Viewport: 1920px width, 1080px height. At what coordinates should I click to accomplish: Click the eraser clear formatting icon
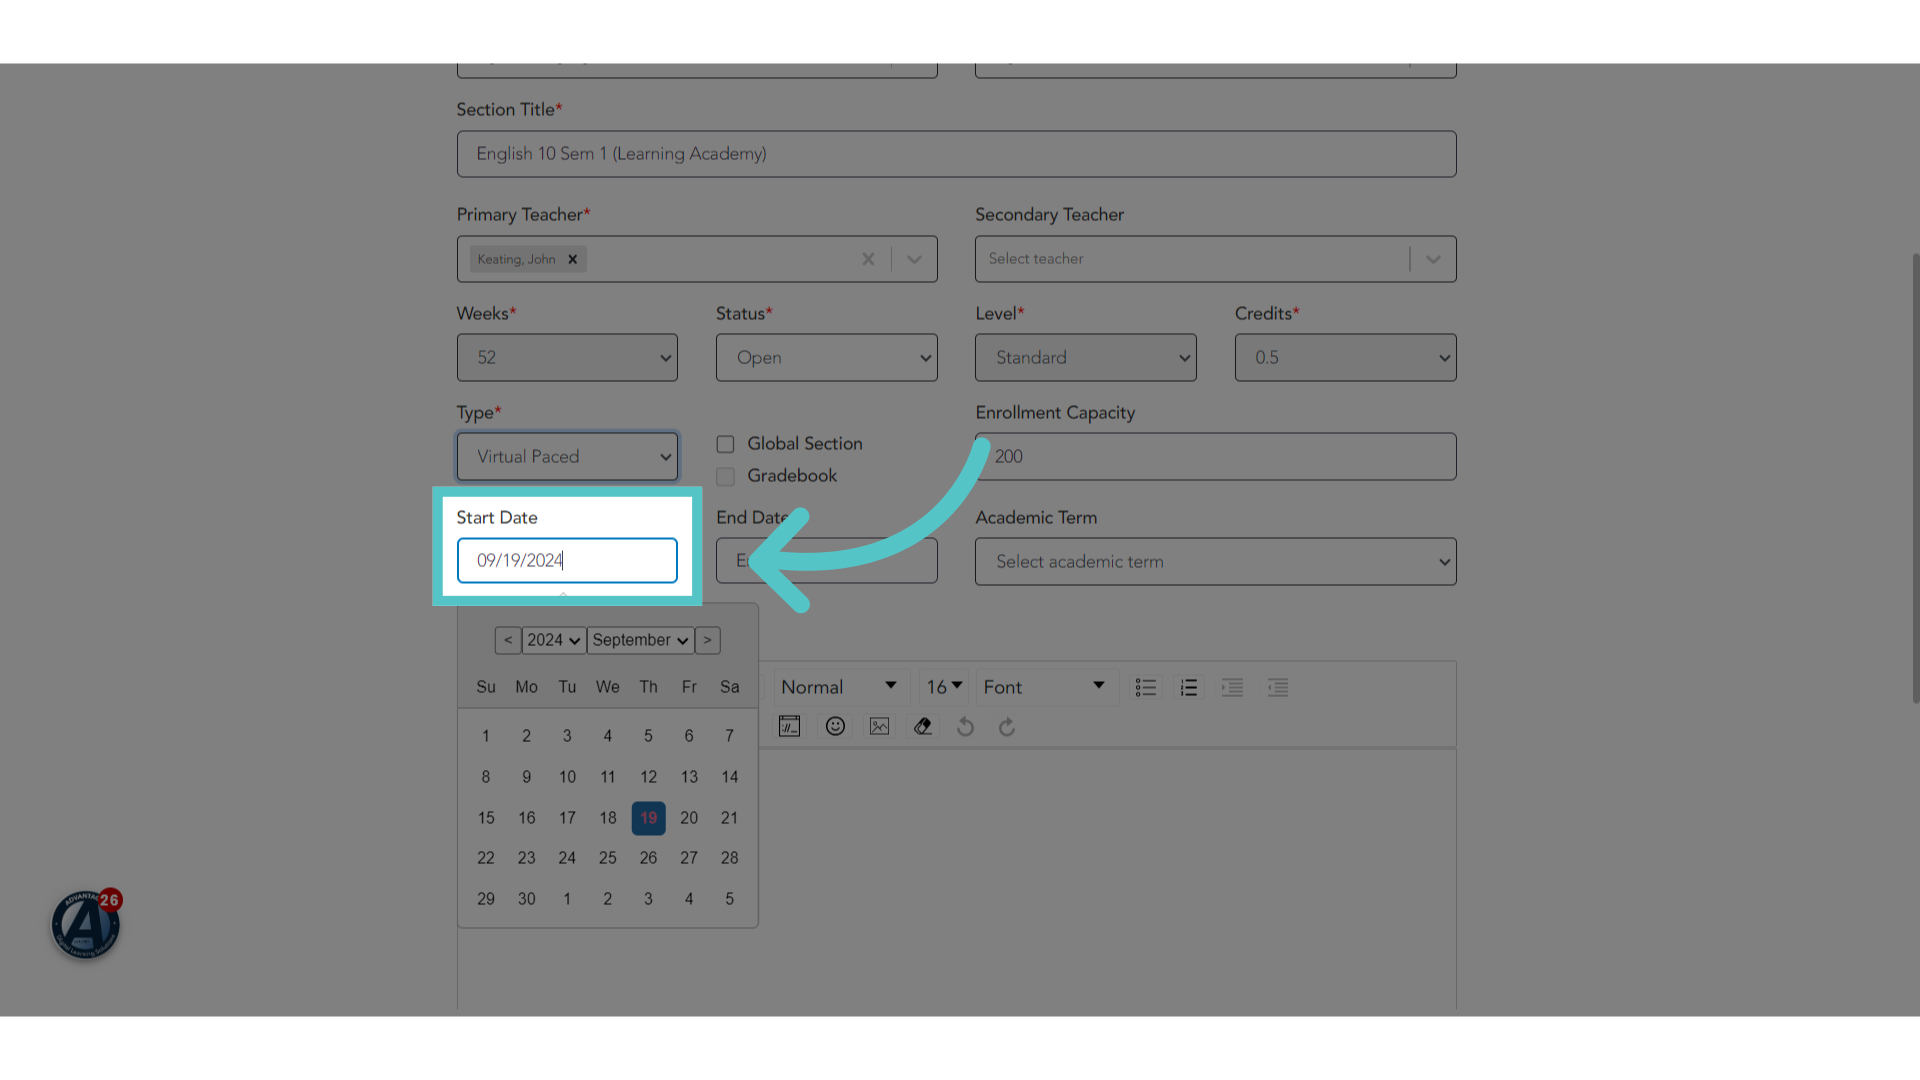click(x=923, y=726)
